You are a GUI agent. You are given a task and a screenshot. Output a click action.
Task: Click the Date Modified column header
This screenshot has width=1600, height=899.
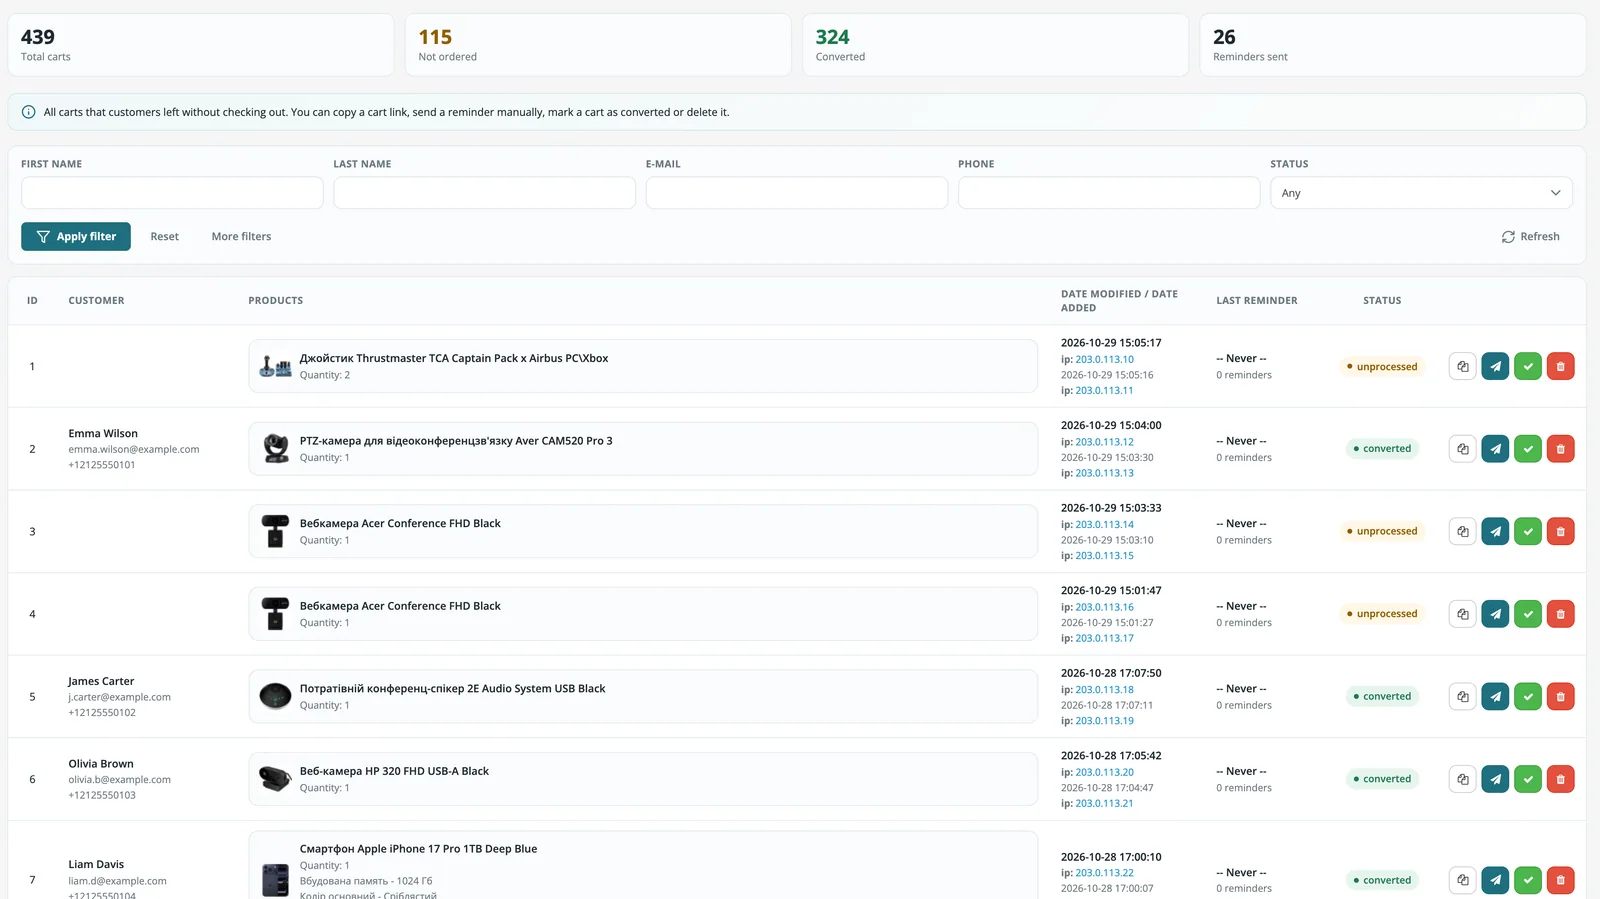1119,301
